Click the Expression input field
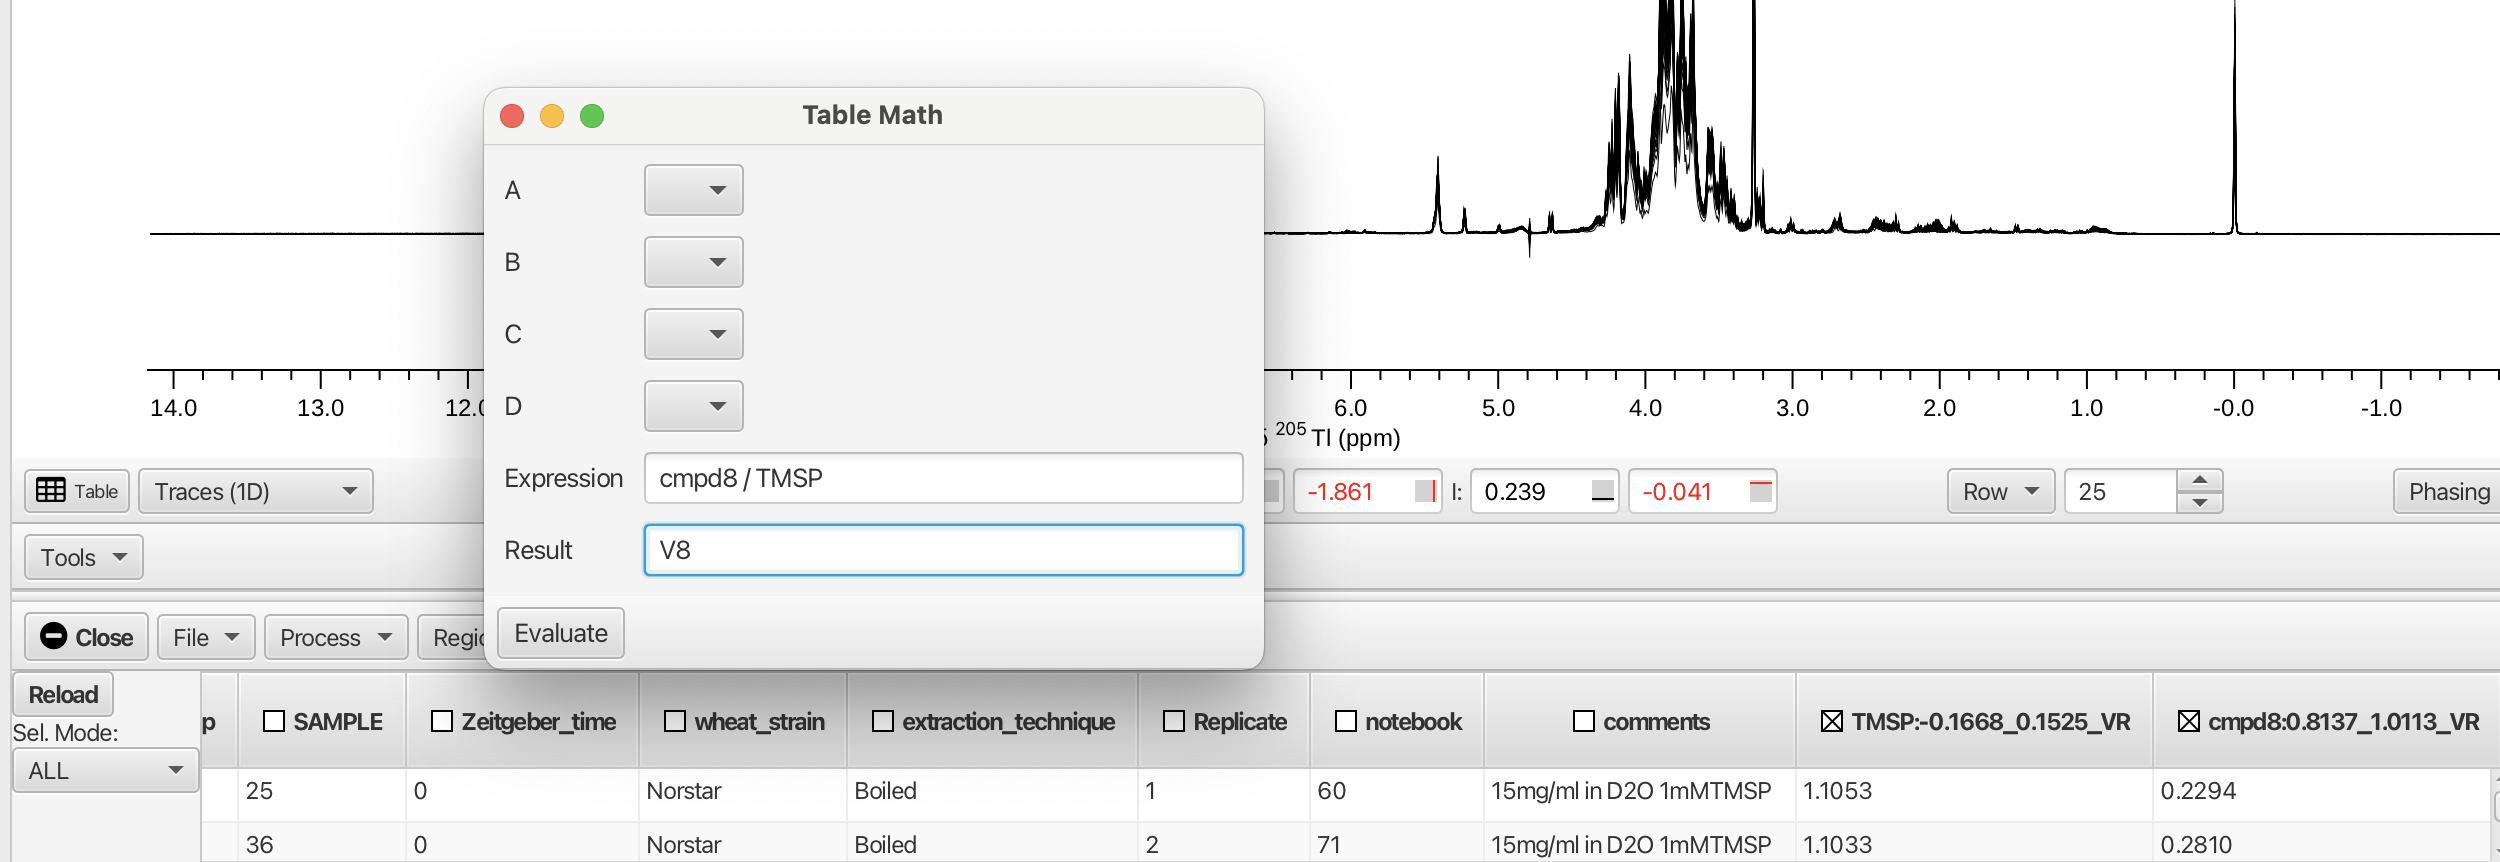Image resolution: width=2500 pixels, height=862 pixels. 943,478
